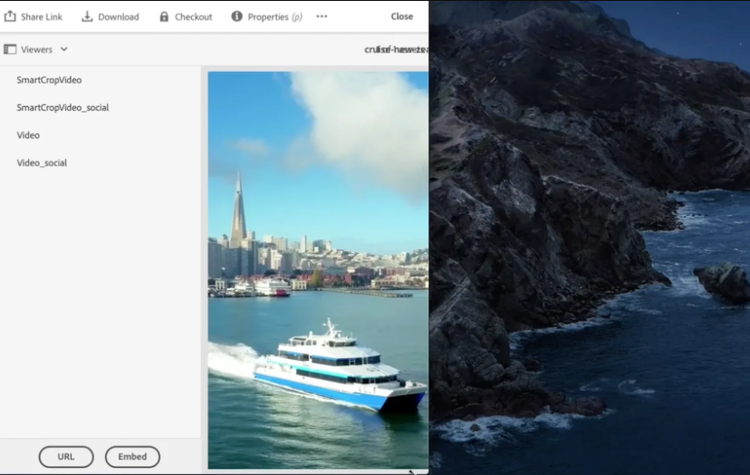The image size is (750, 475).
Task: Select the Video viewer preset
Action: [x=28, y=135]
